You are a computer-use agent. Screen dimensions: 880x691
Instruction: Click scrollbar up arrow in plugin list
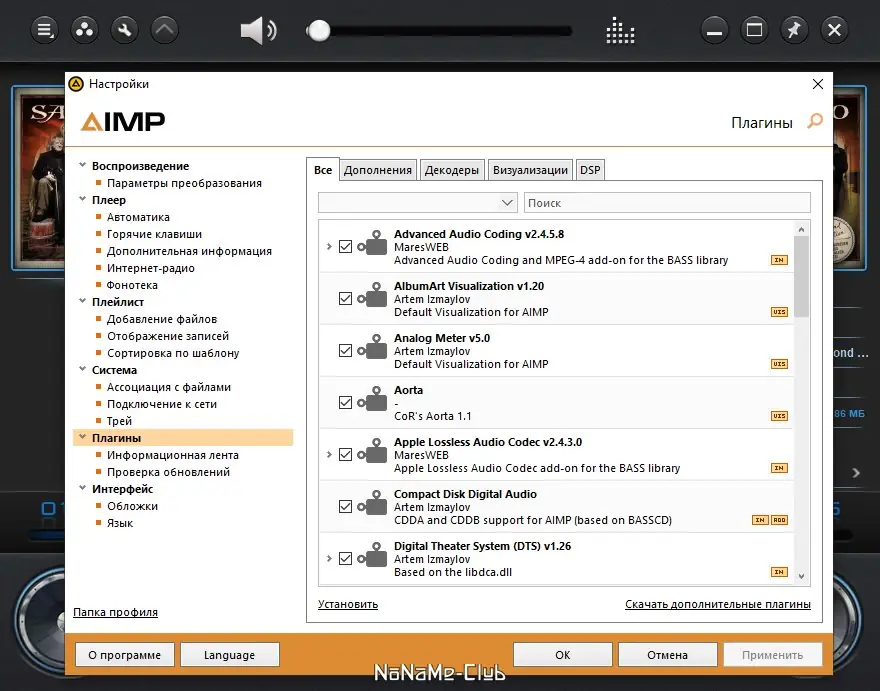coord(801,229)
